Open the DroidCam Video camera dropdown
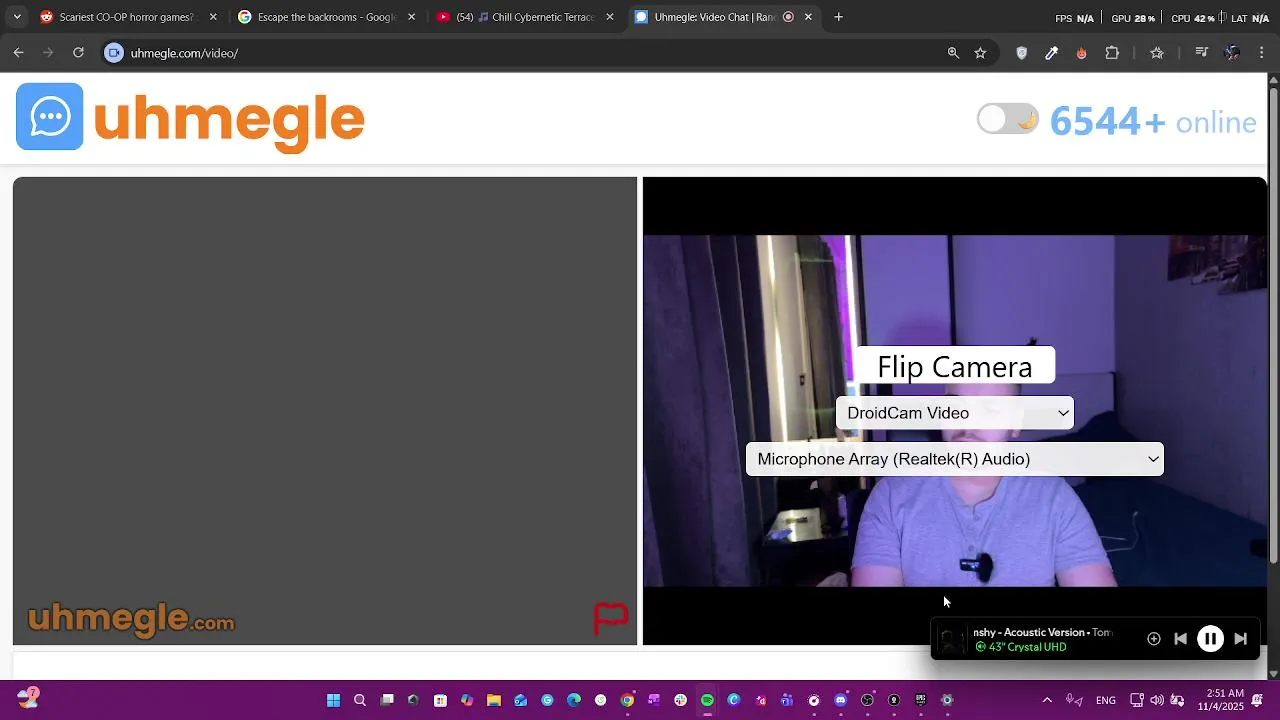This screenshot has height=720, width=1280. (955, 413)
